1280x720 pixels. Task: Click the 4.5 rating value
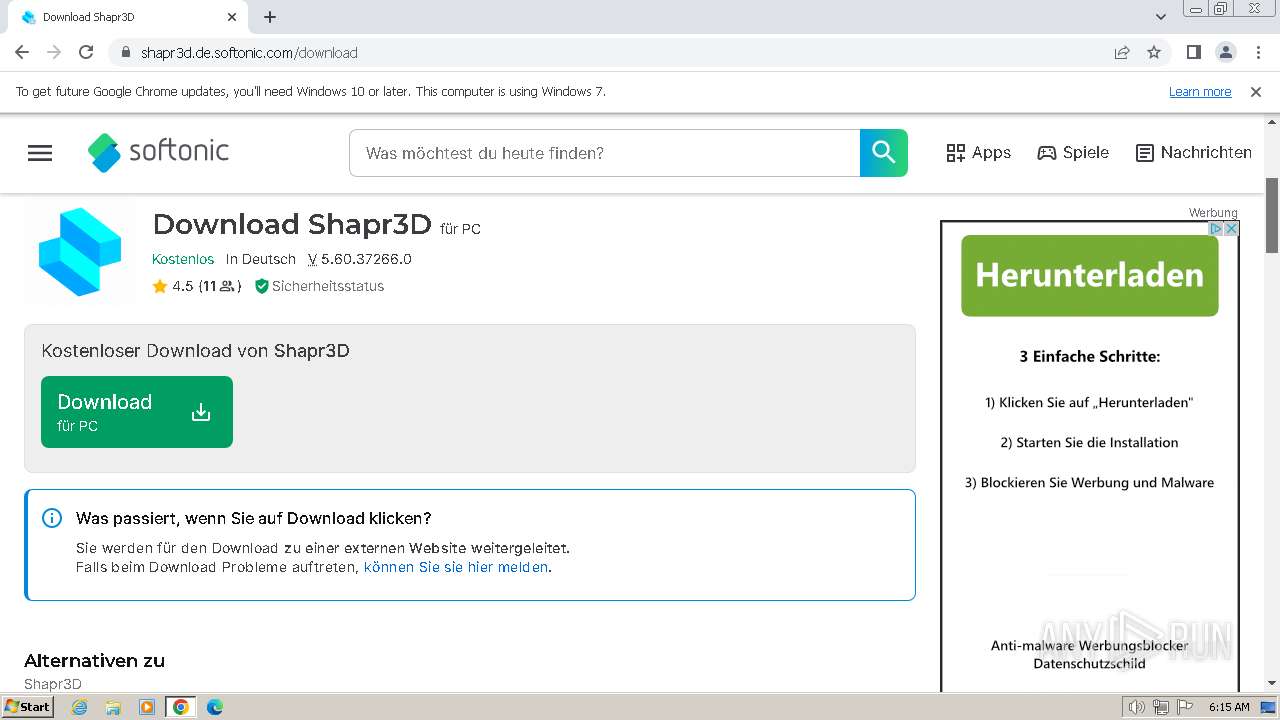tap(182, 286)
